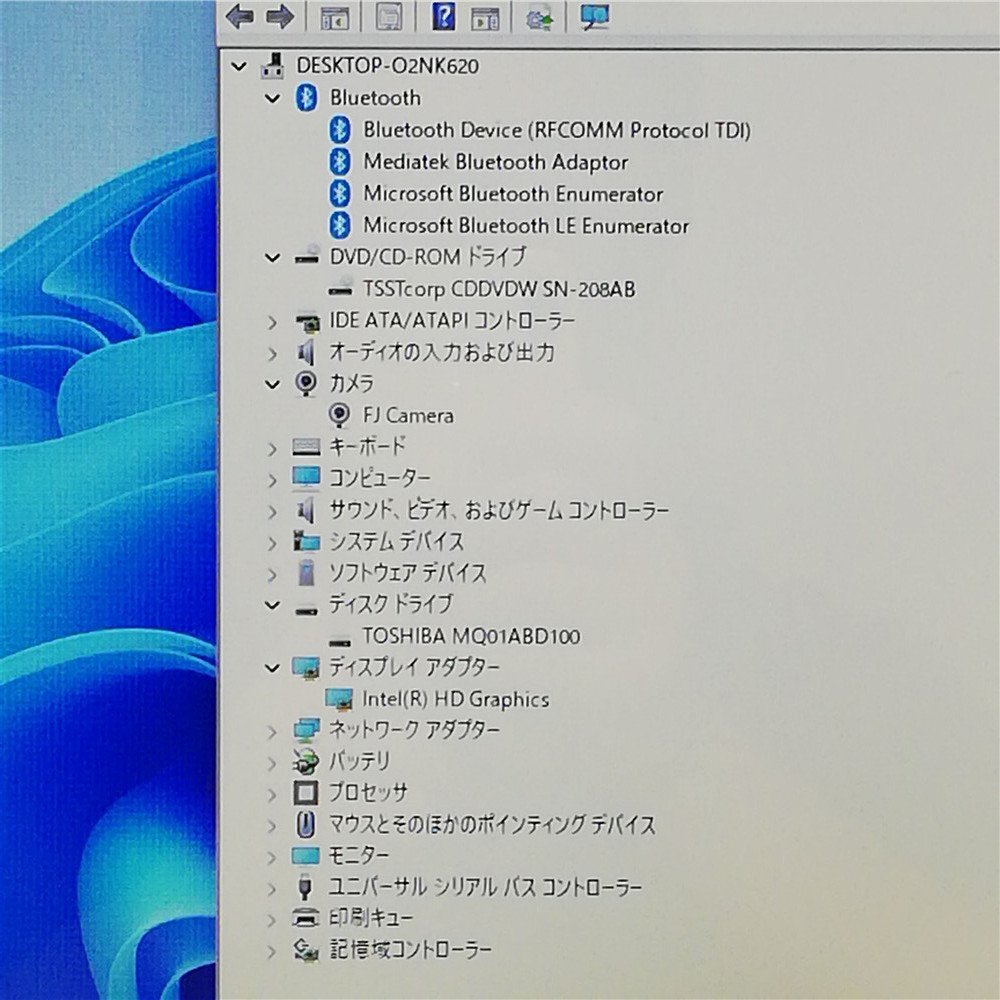The width and height of the screenshot is (1000, 1000).
Task: Click the Forward arrow toolbar icon
Action: (x=279, y=17)
